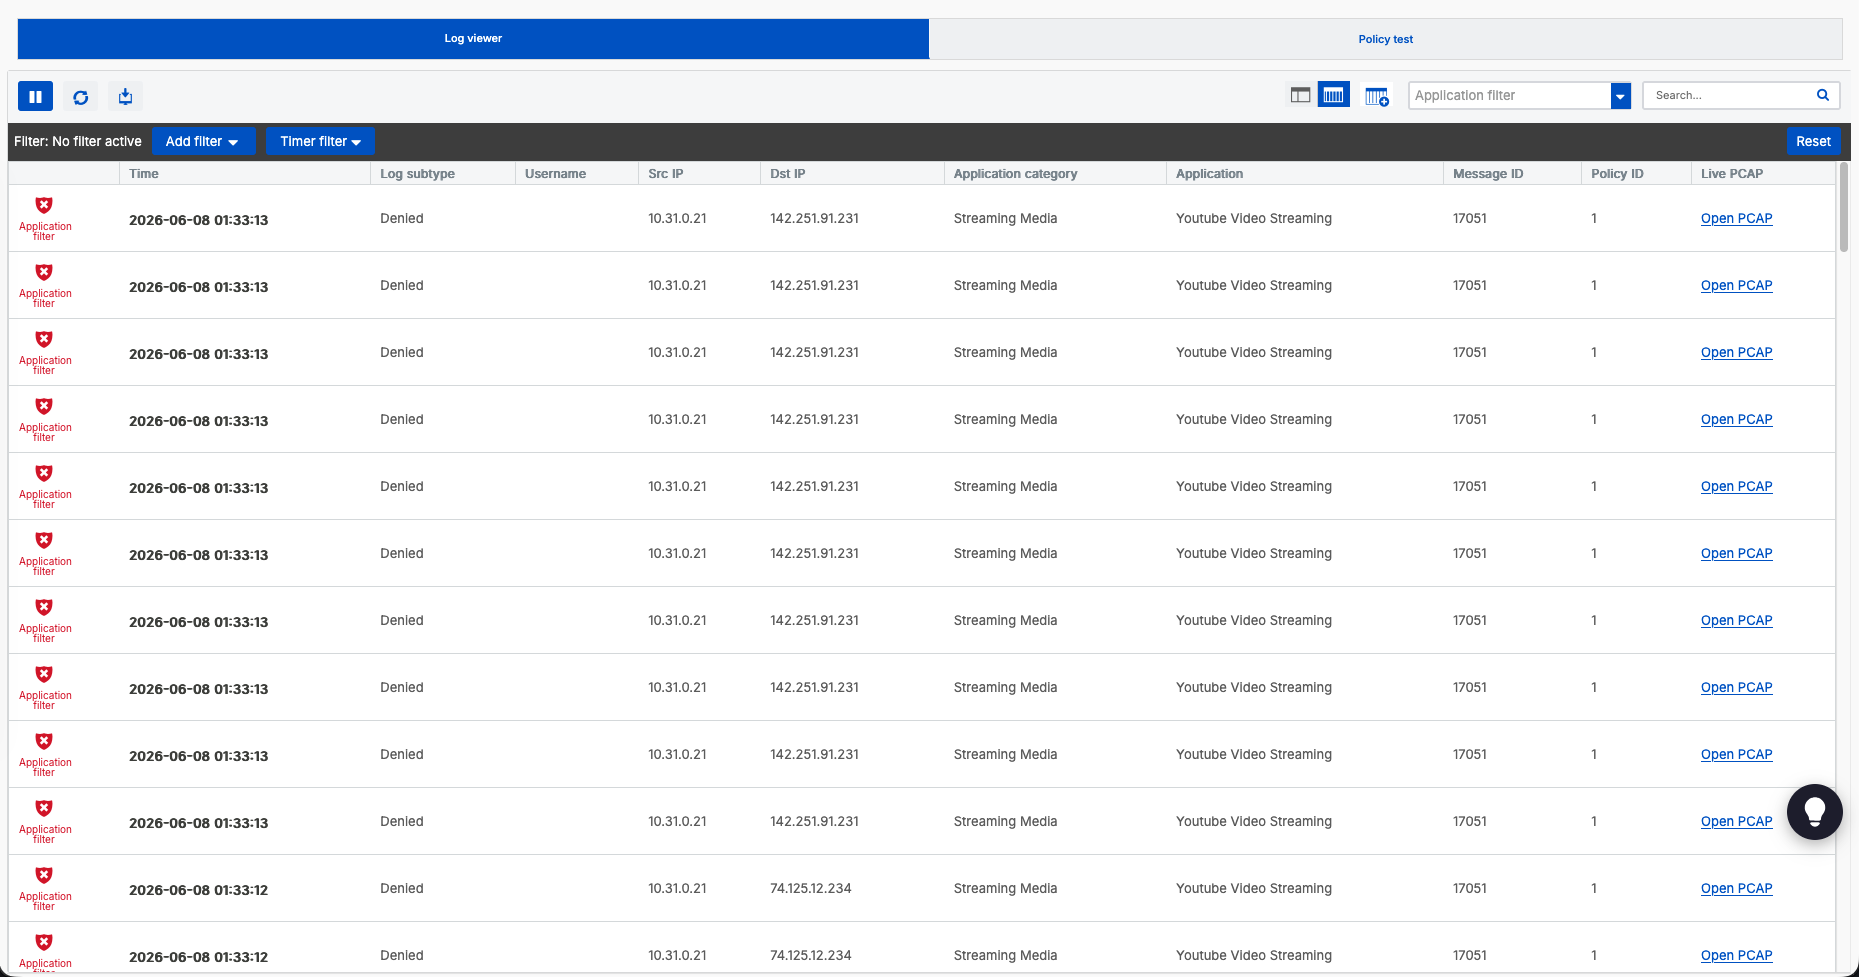Pause the live log stream
Viewport: 1859px width, 977px height.
click(35, 97)
